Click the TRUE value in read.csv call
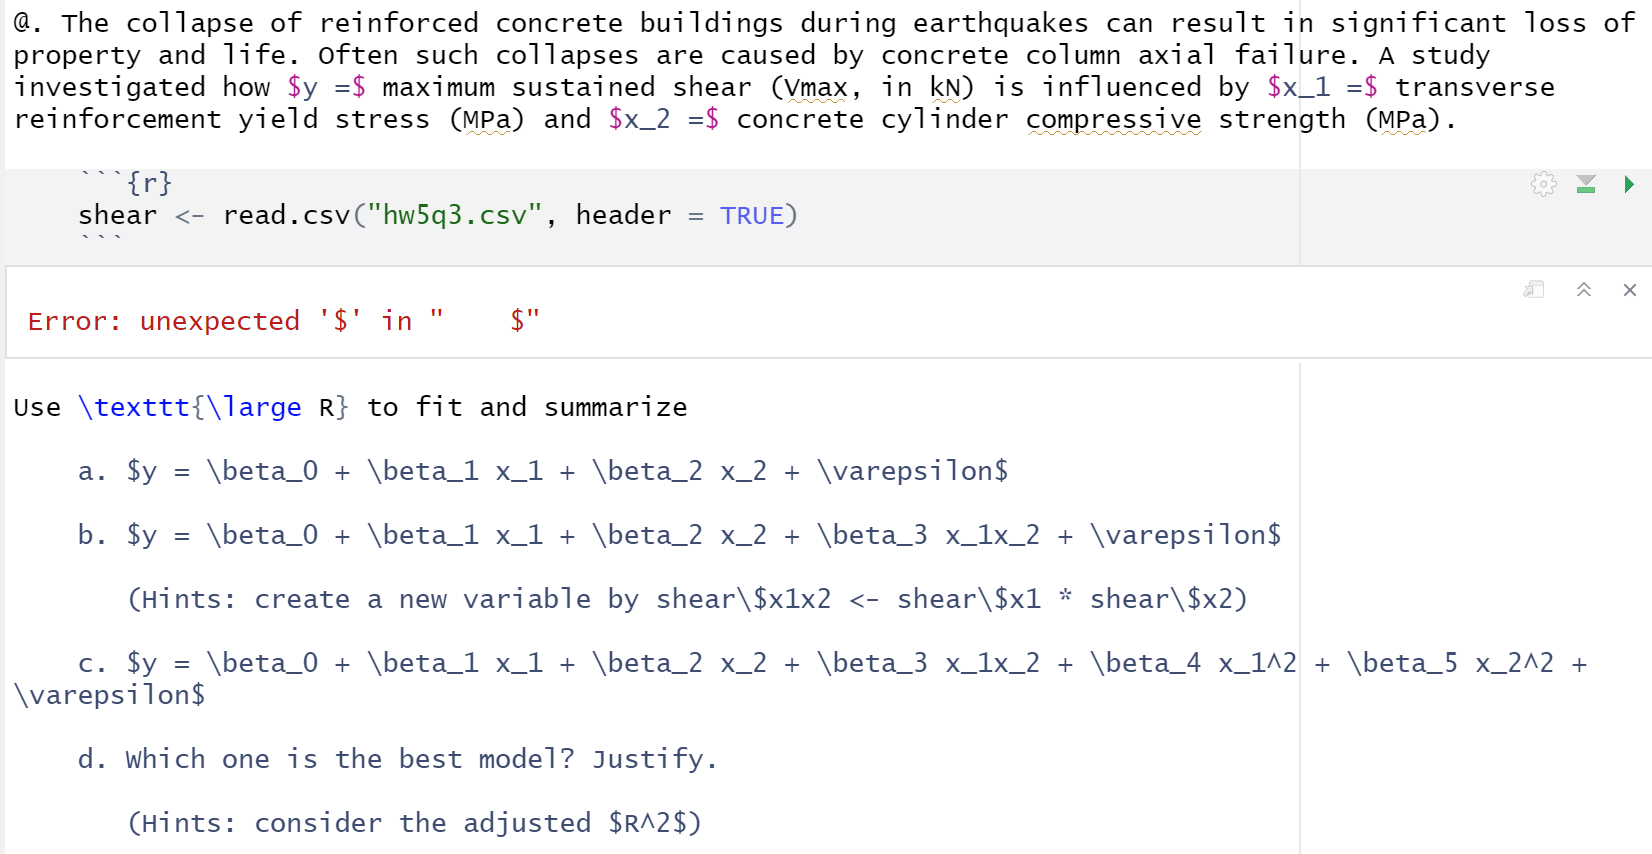The width and height of the screenshot is (1652, 854). coord(751,215)
